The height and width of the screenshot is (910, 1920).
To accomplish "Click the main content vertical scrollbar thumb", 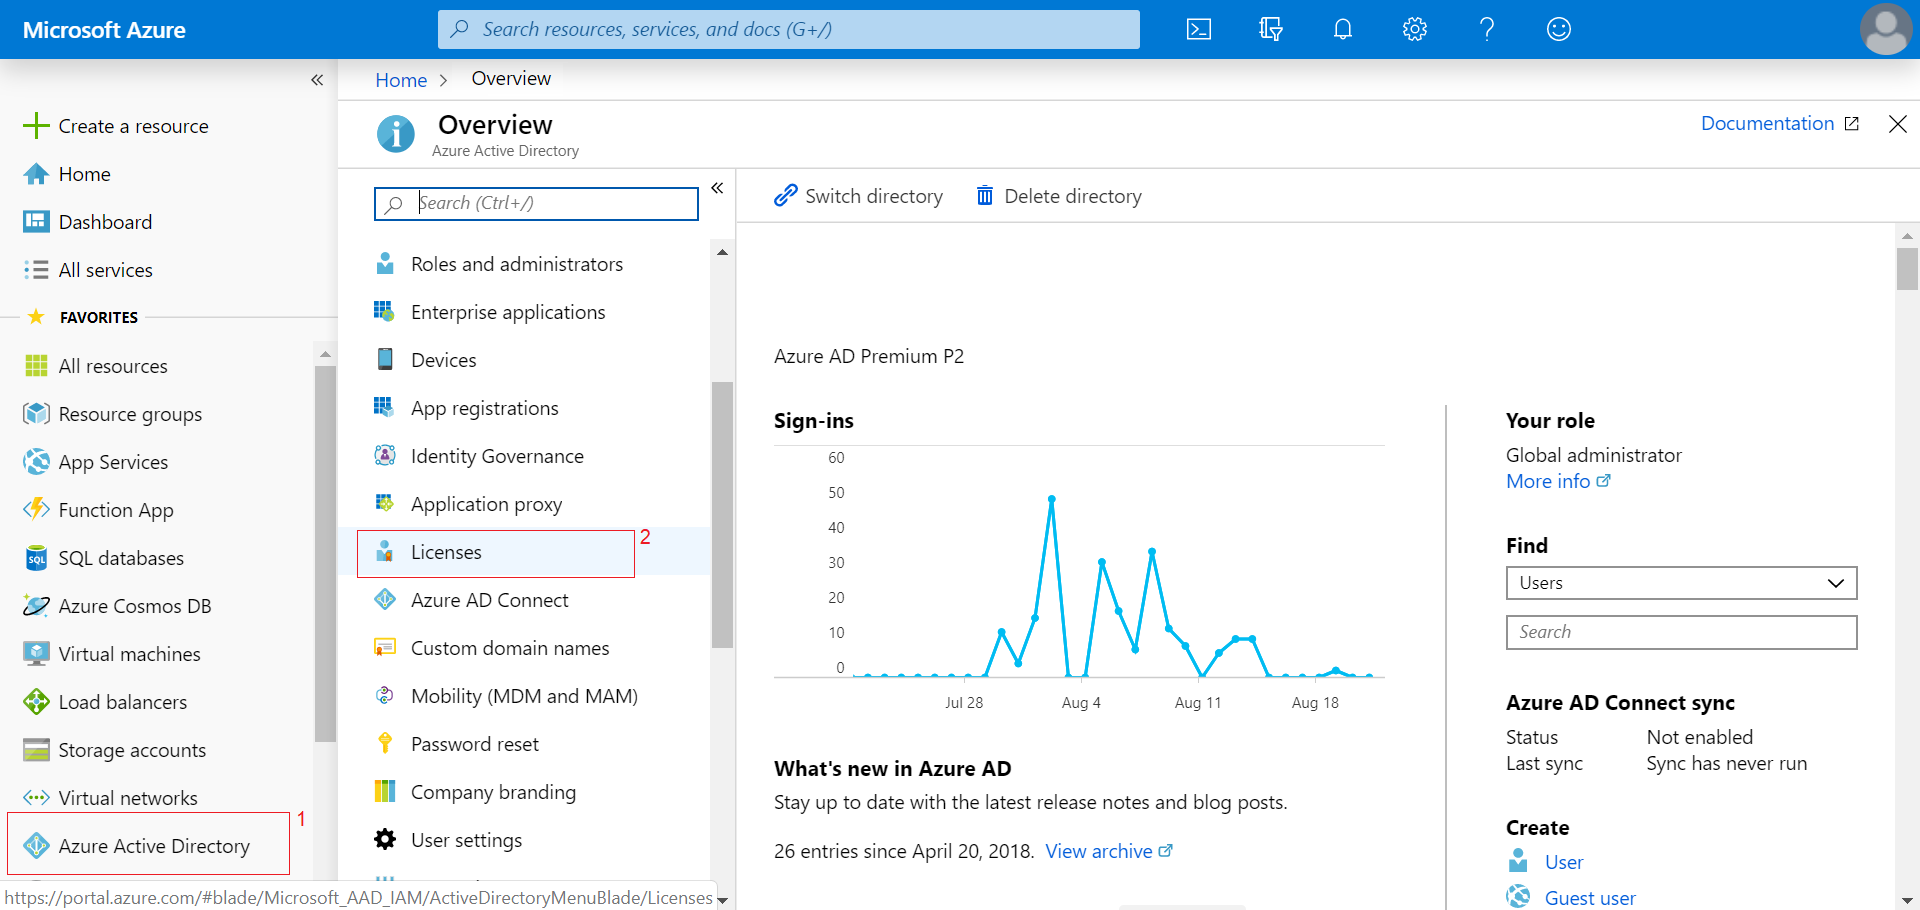I will pyautogui.click(x=1907, y=268).
